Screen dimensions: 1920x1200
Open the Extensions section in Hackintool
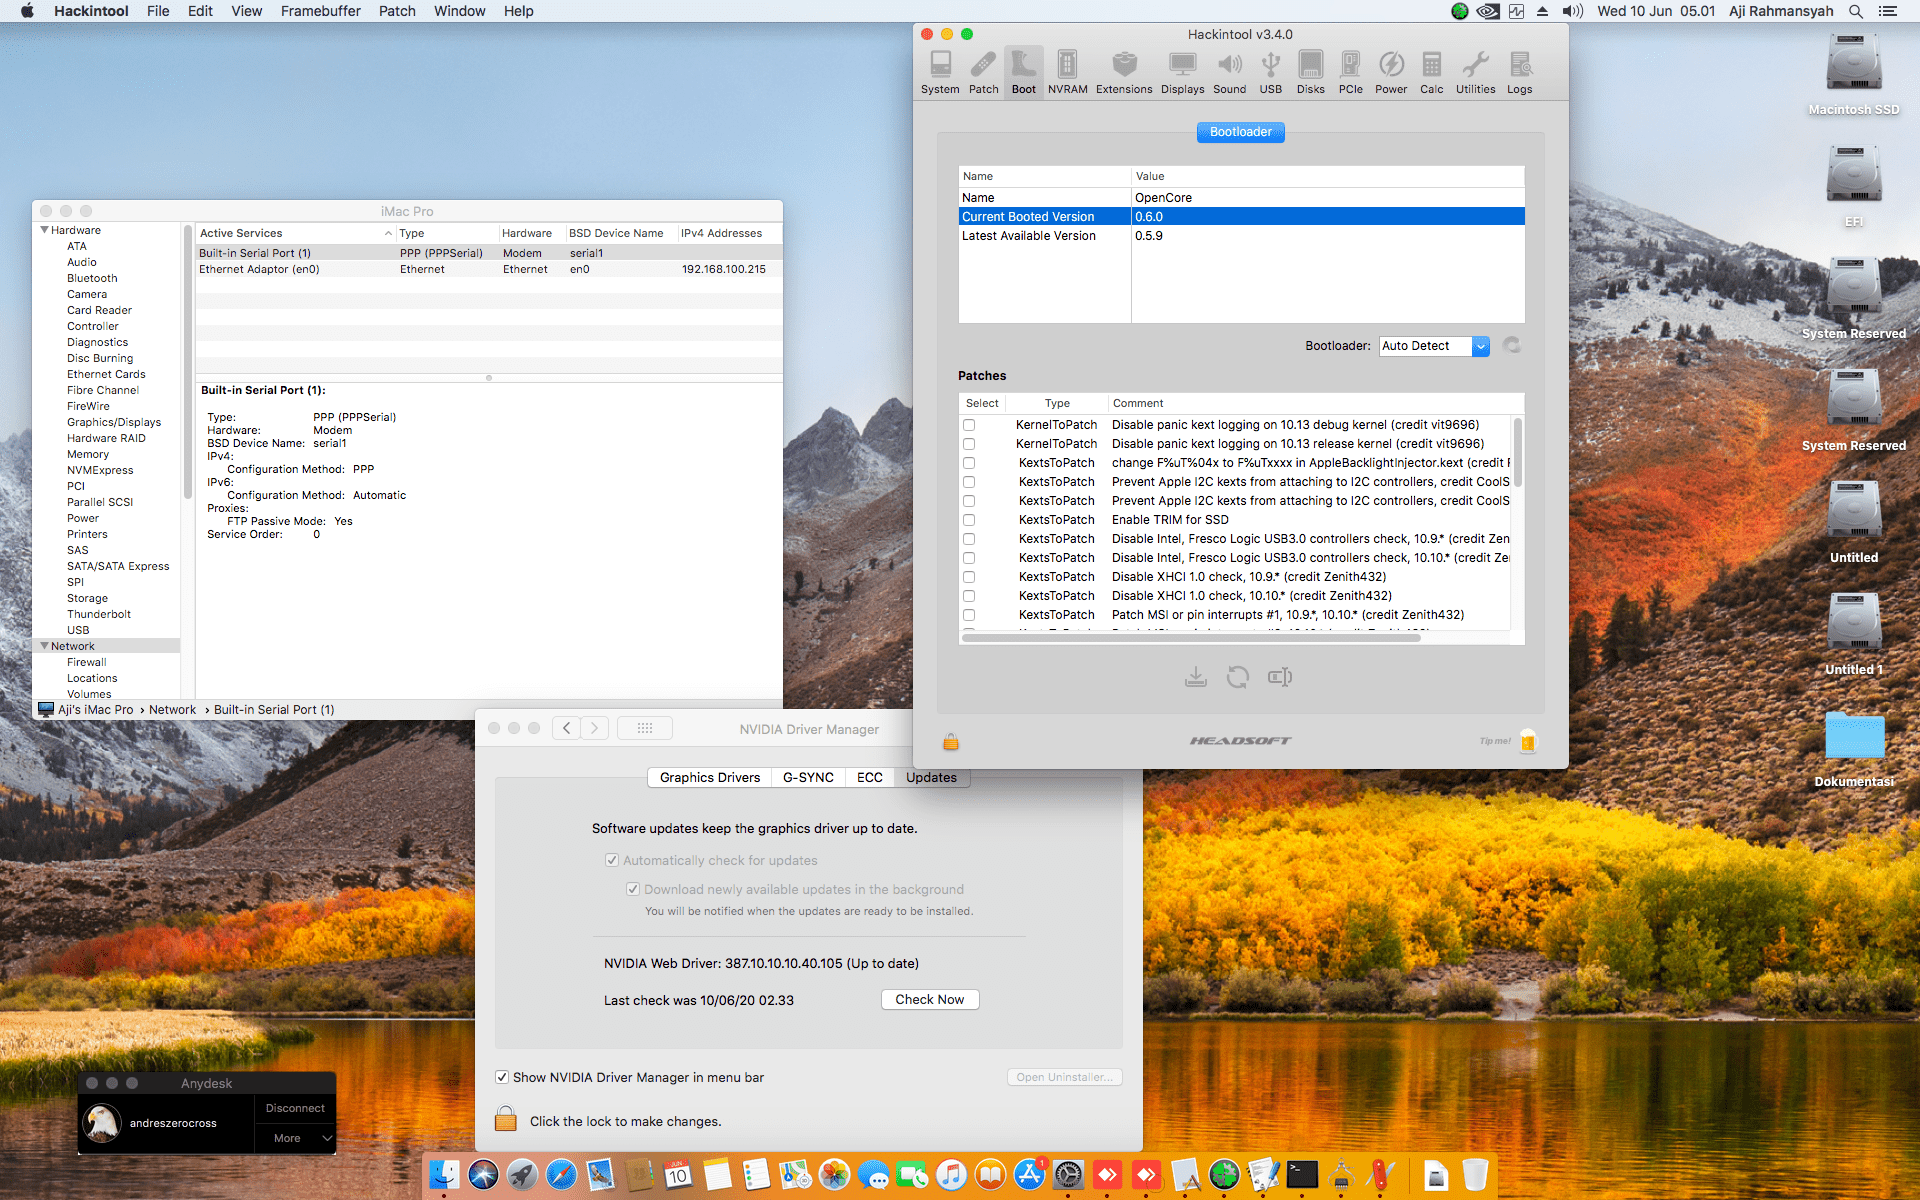pyautogui.click(x=1124, y=73)
